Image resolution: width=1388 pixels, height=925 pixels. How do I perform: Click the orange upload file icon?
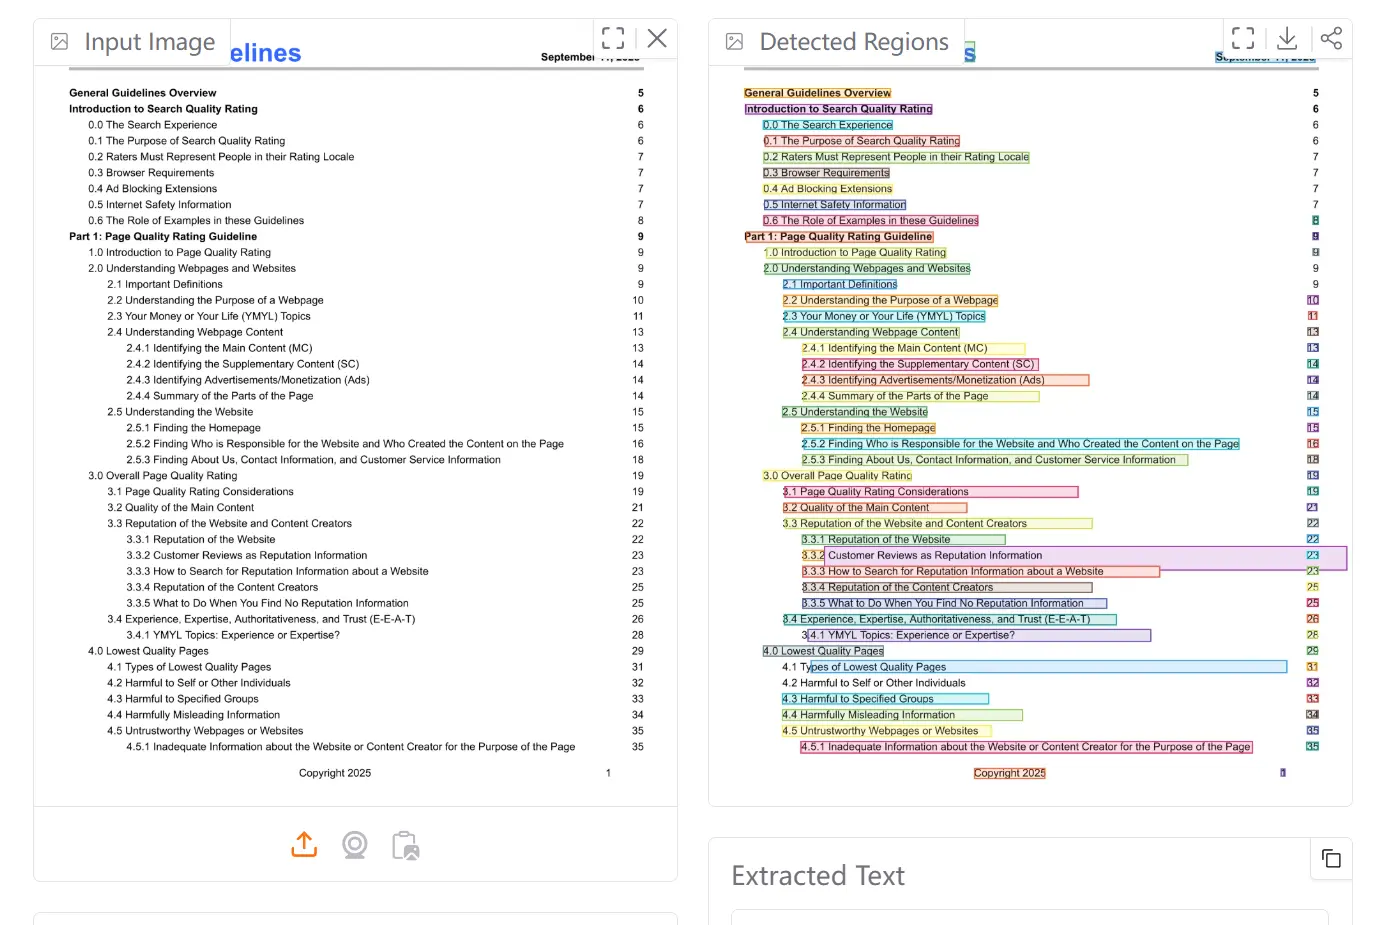[304, 845]
